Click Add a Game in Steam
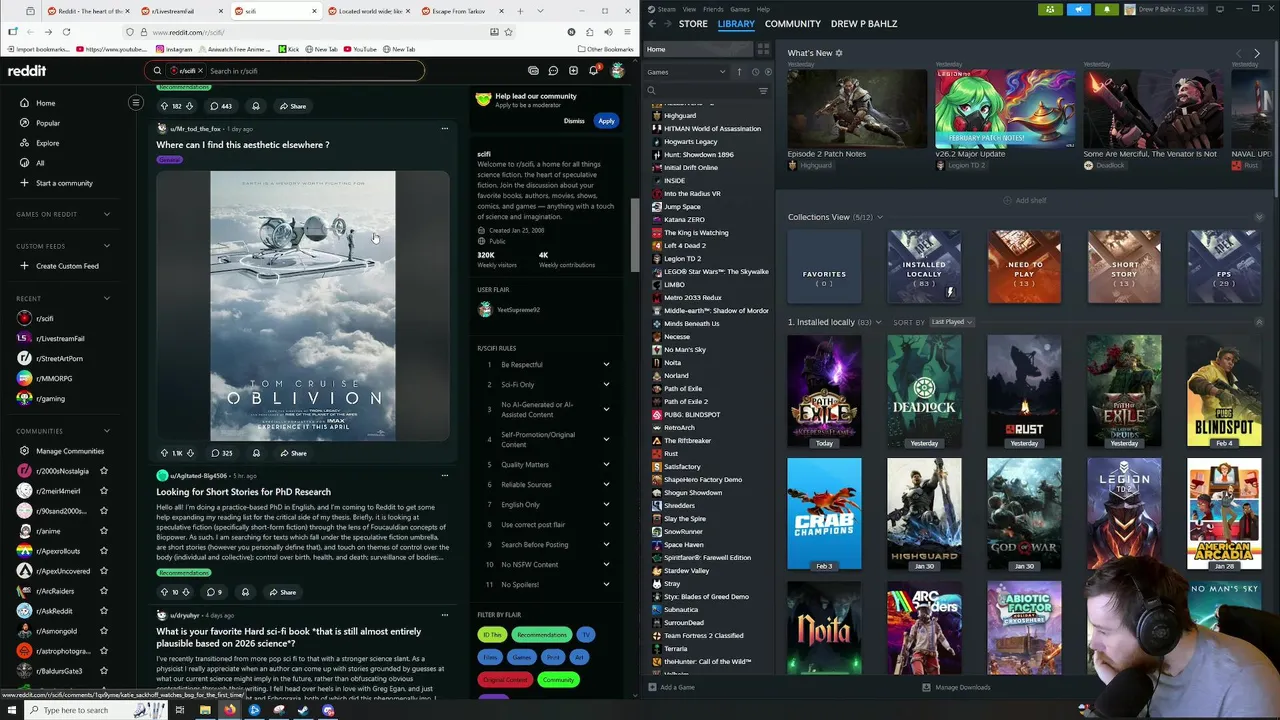Screen dimensions: 1280x720 [672, 687]
